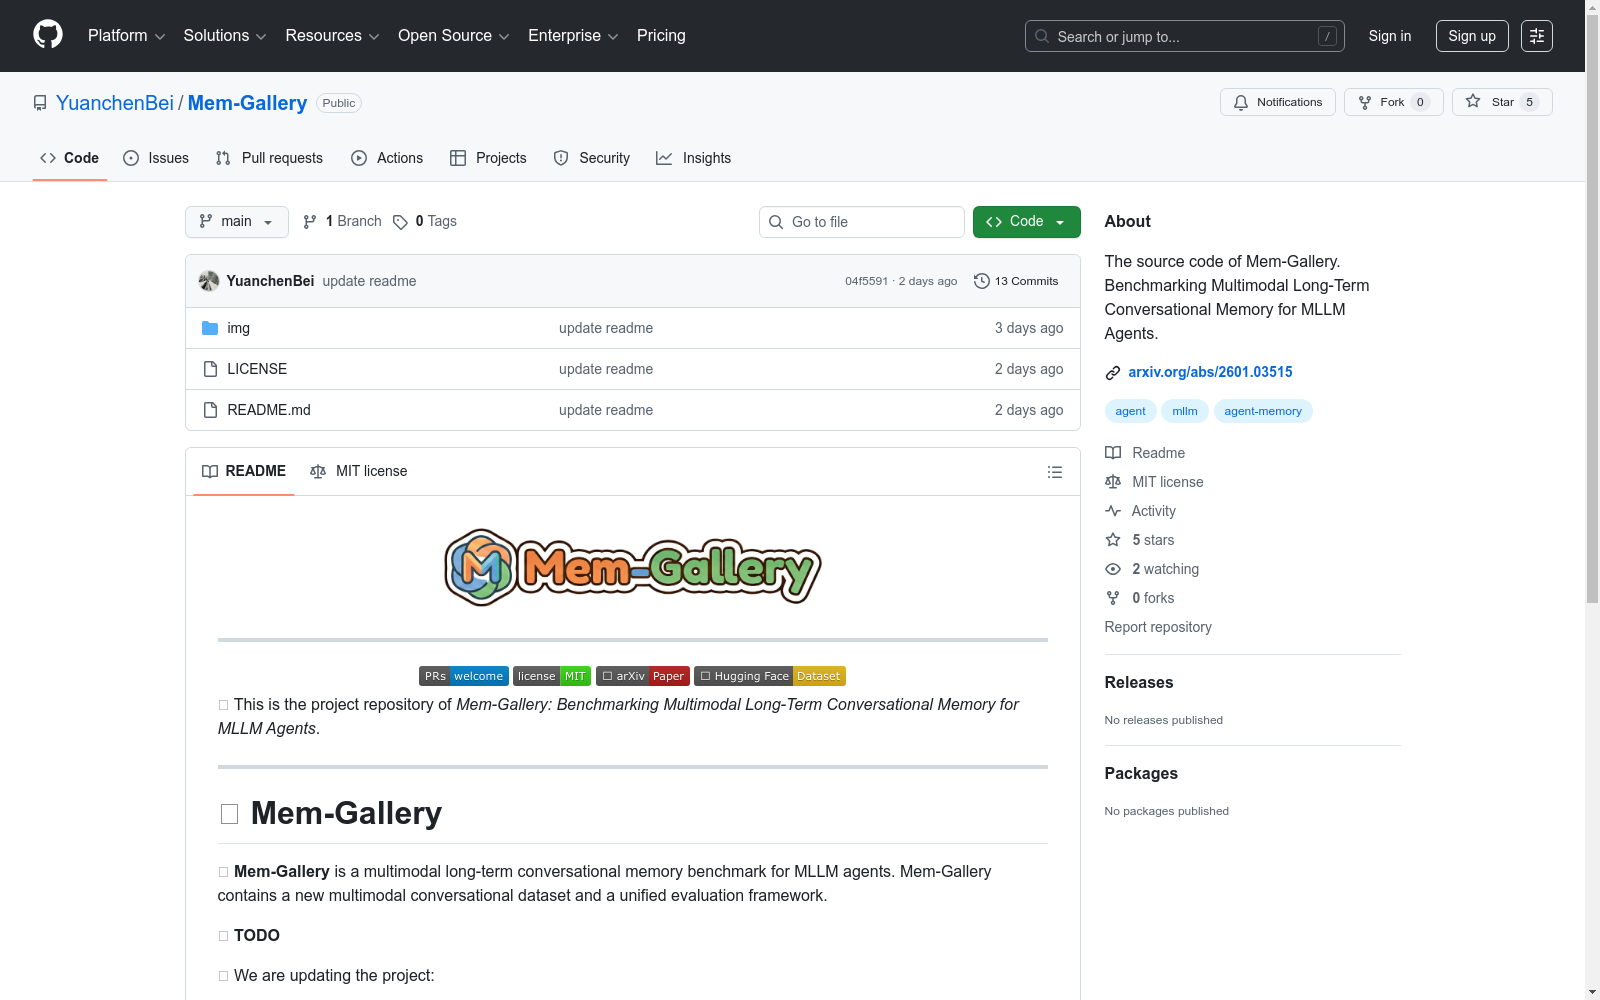
Task: Open the global navigation menu icon
Action: point(1537,36)
